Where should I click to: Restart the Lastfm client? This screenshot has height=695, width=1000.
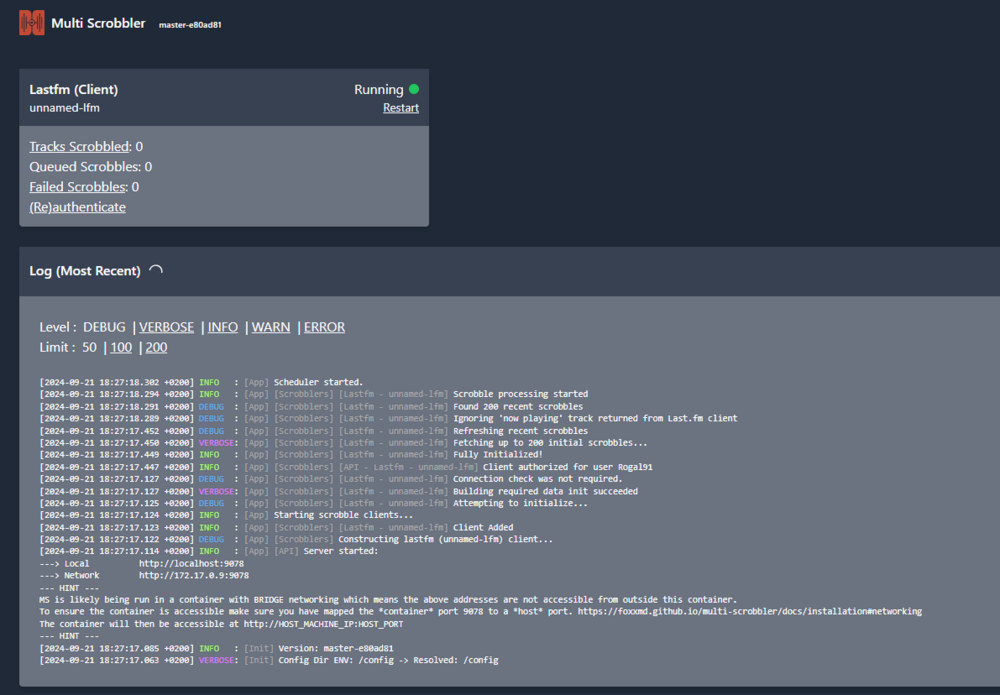coord(401,108)
